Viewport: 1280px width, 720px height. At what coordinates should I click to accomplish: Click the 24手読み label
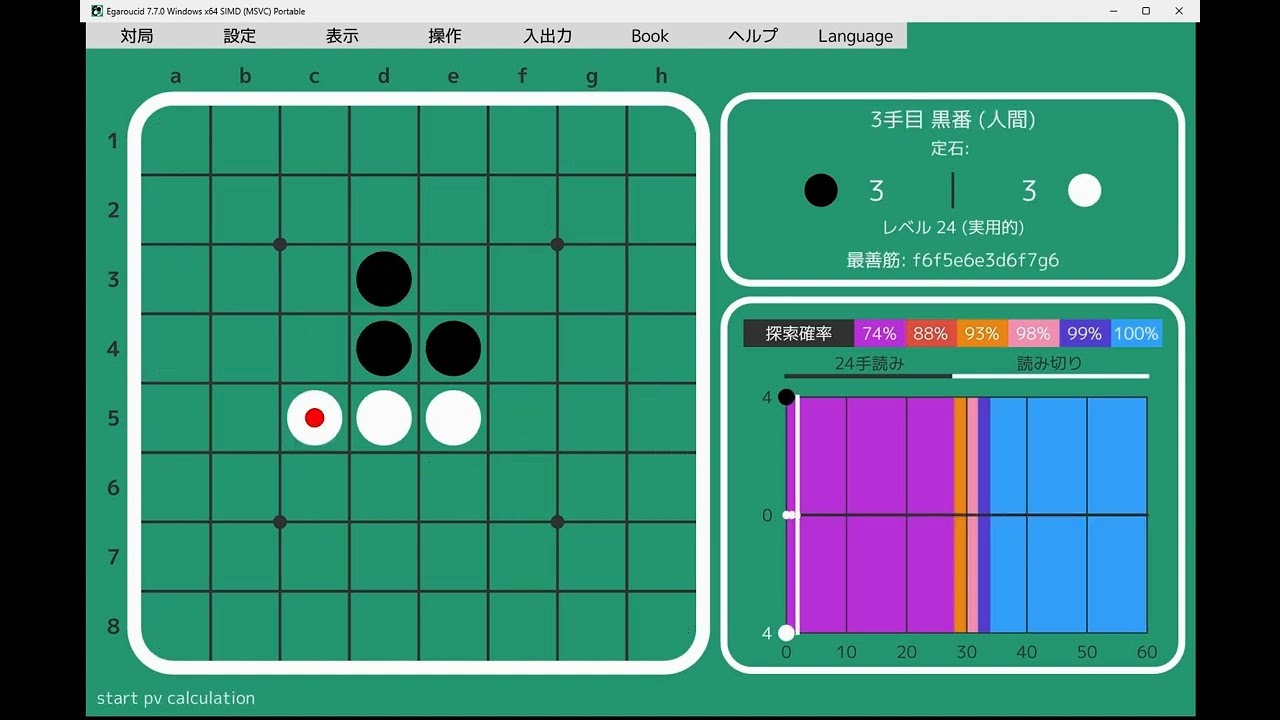(x=869, y=364)
